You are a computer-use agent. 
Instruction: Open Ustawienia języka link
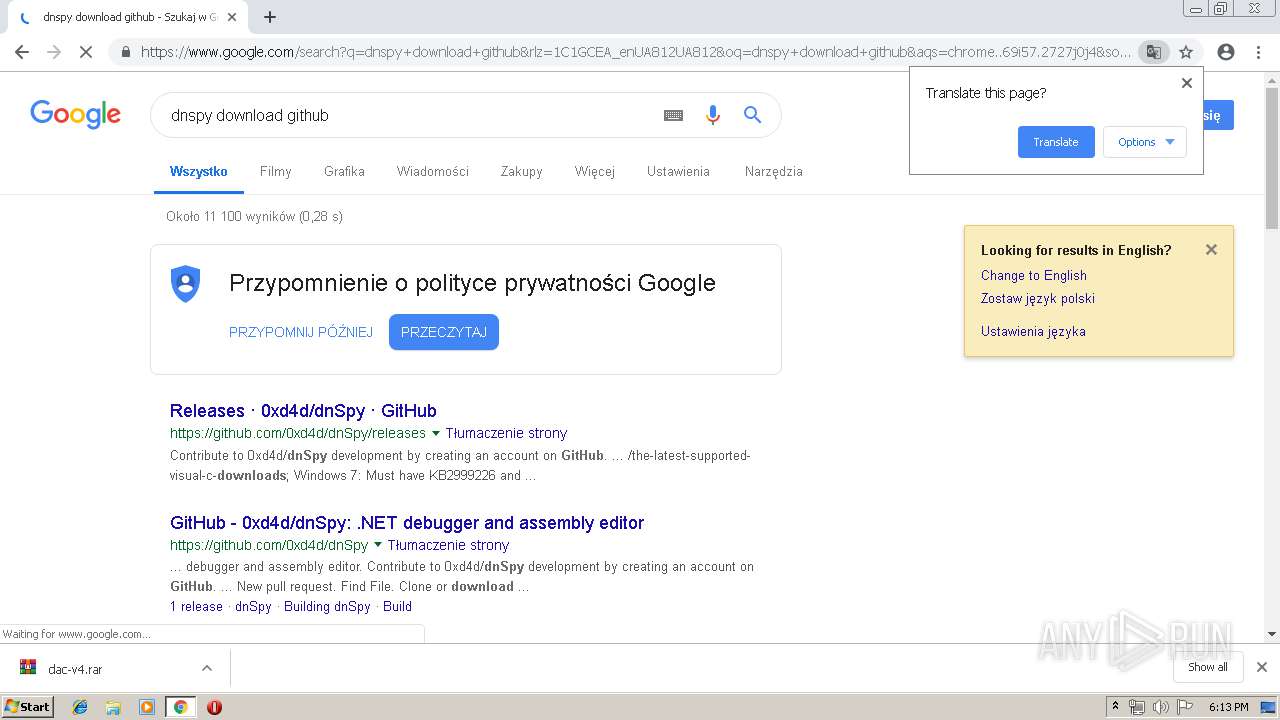[x=1033, y=331]
